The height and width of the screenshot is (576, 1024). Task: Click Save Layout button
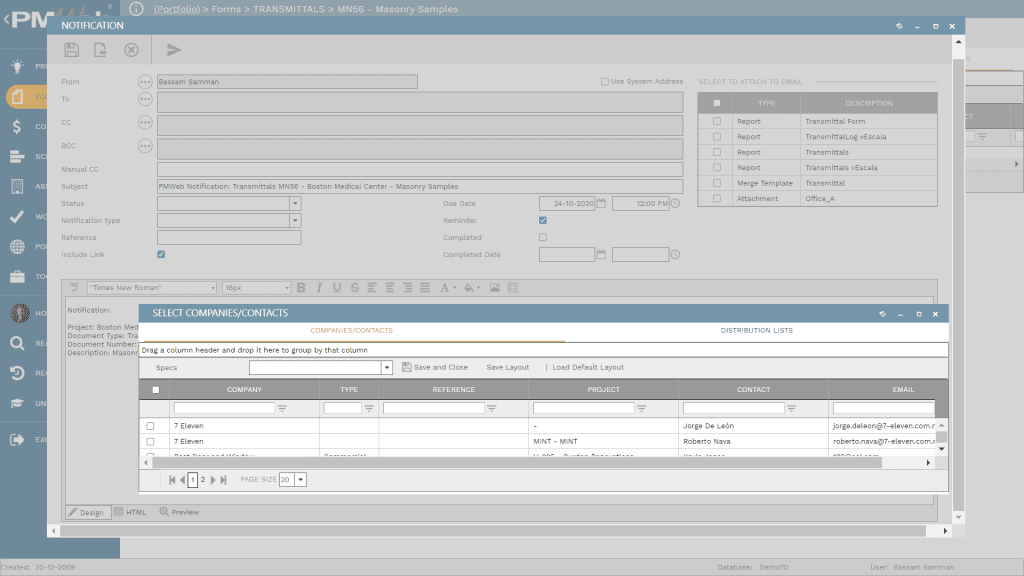coord(507,368)
